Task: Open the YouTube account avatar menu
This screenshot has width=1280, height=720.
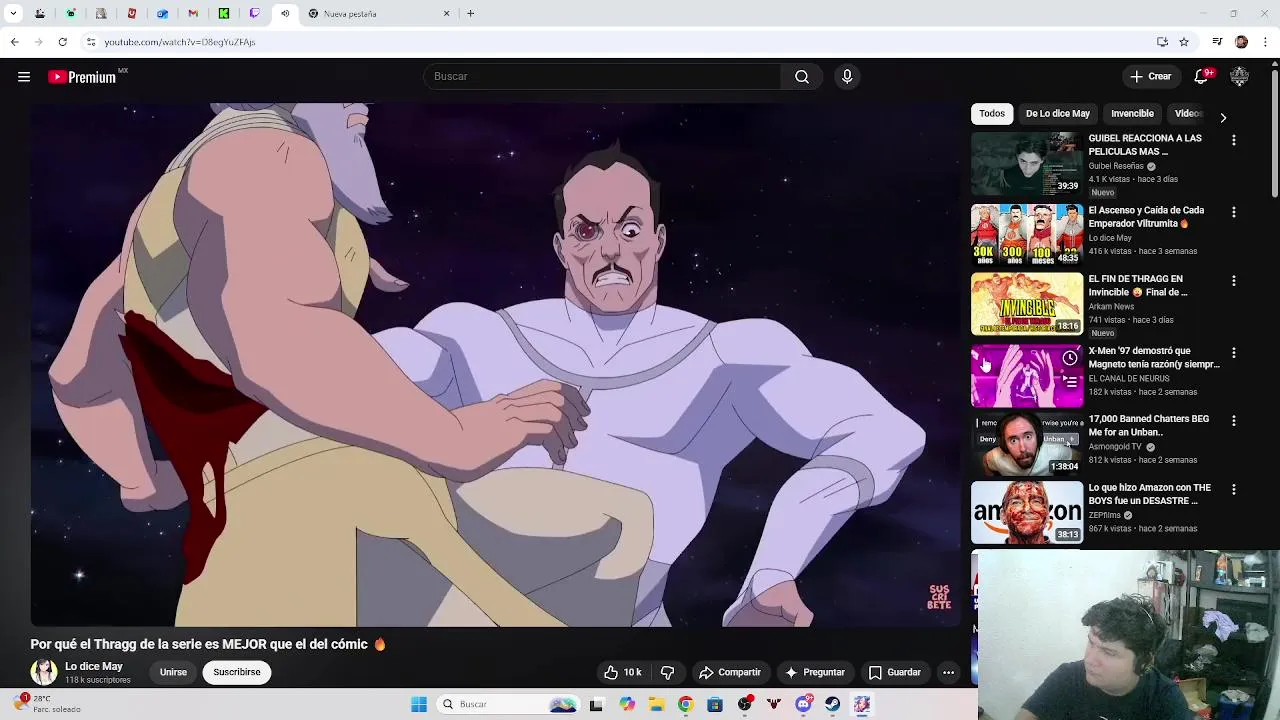Action: point(1239,77)
